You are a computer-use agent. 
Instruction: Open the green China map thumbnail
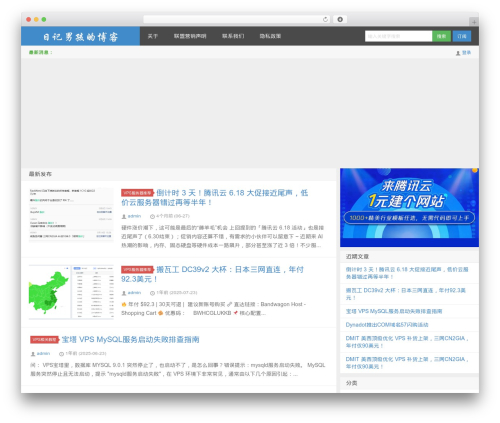[x=71, y=292]
